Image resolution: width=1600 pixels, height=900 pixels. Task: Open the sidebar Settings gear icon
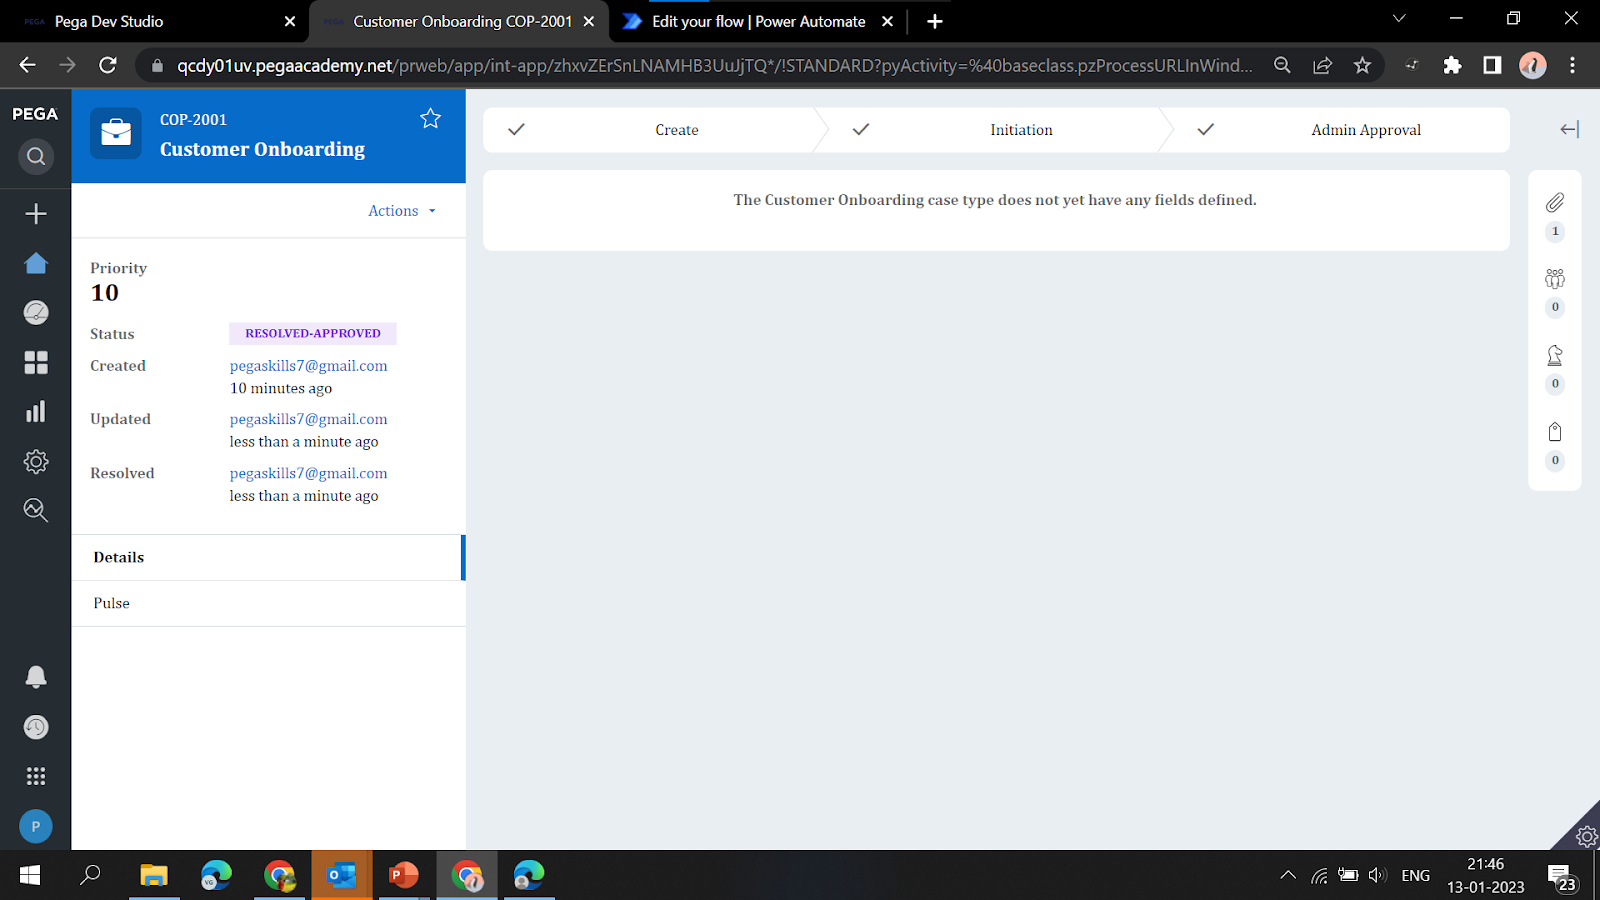pyautogui.click(x=36, y=461)
